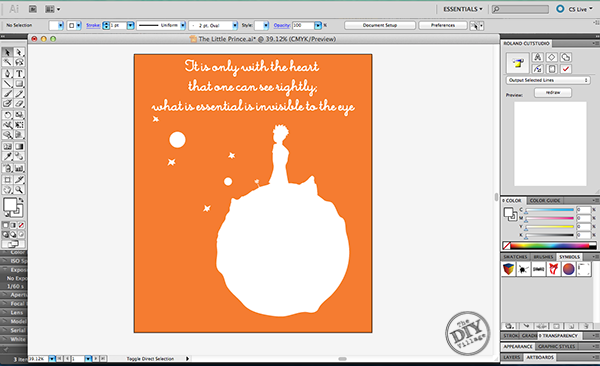Select the Rectangle shape tool
600x366 pixels.
click(x=19, y=84)
